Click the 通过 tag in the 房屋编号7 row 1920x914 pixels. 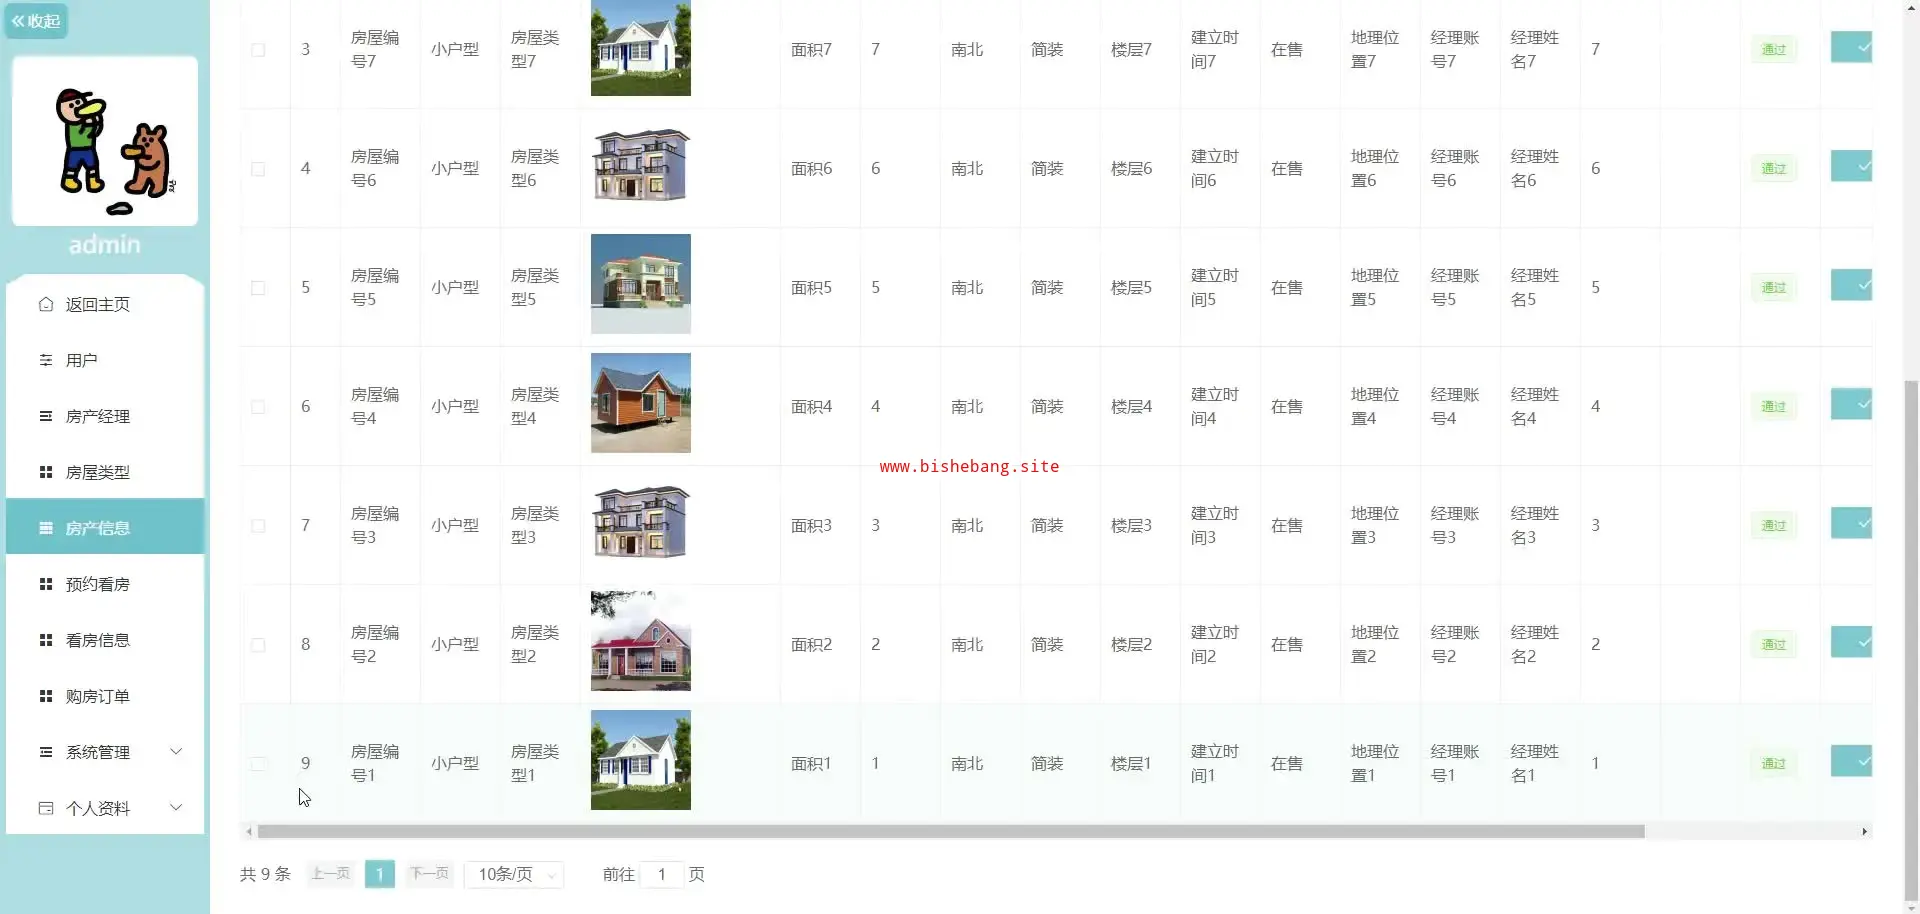click(1773, 50)
